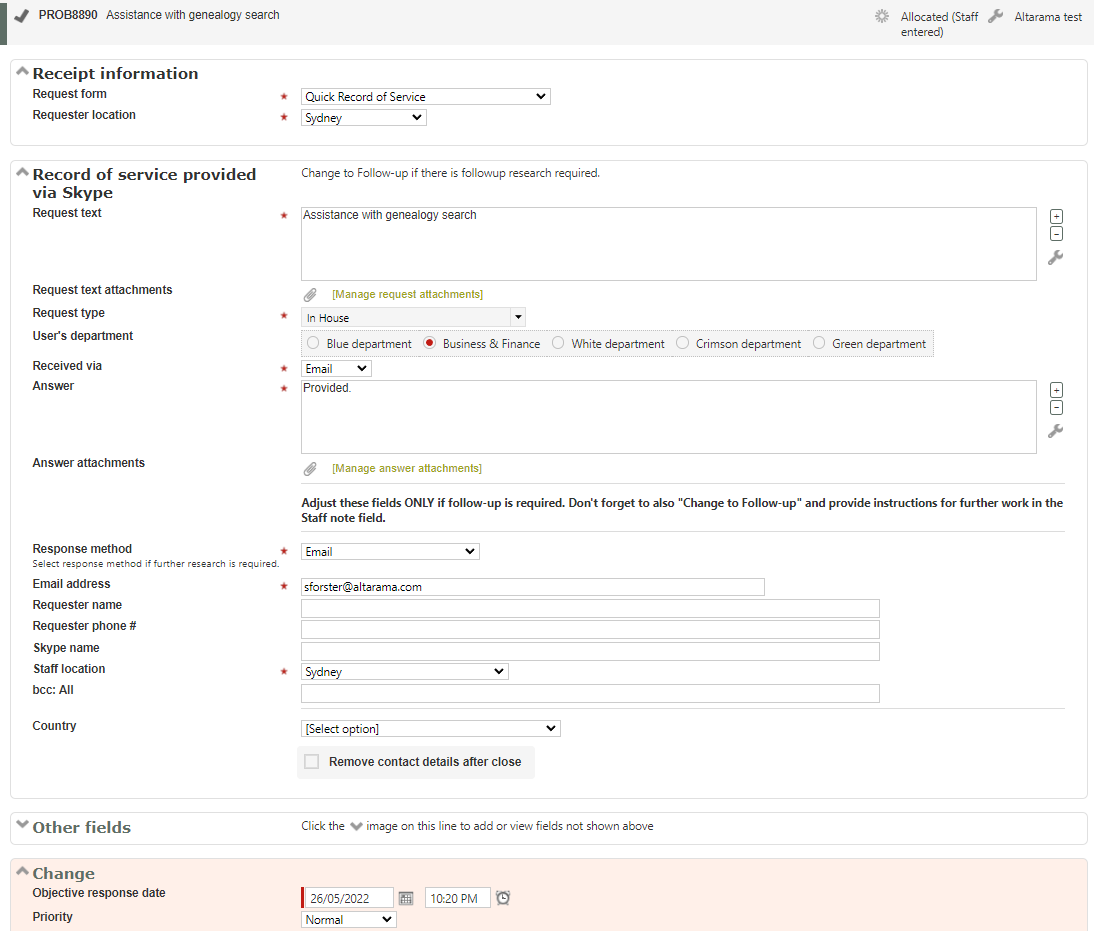Click the PROB8890 request number

tap(68, 15)
